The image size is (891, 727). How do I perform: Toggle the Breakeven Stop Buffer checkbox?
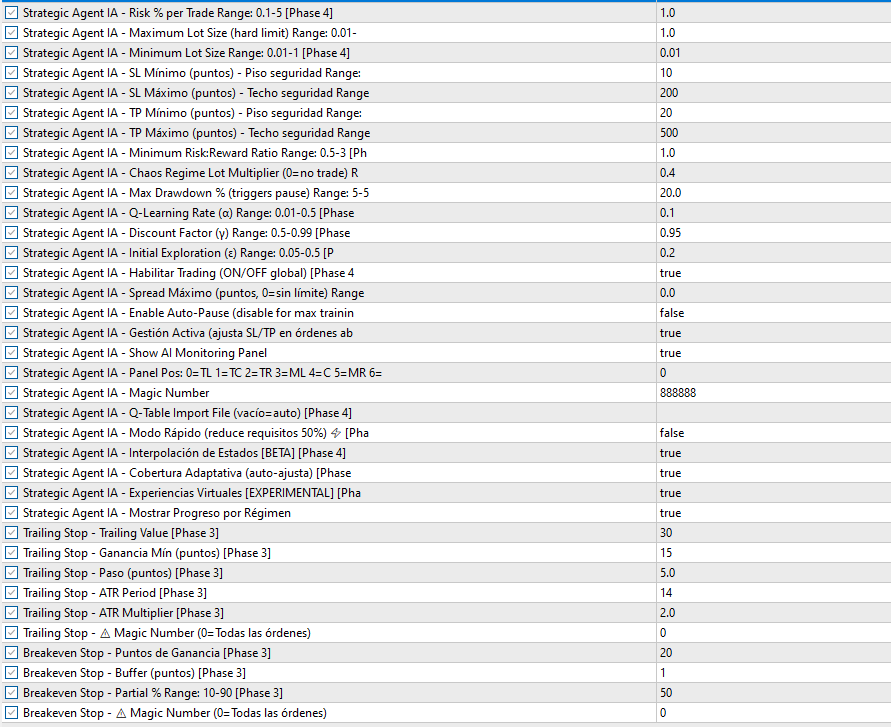[x=11, y=673]
